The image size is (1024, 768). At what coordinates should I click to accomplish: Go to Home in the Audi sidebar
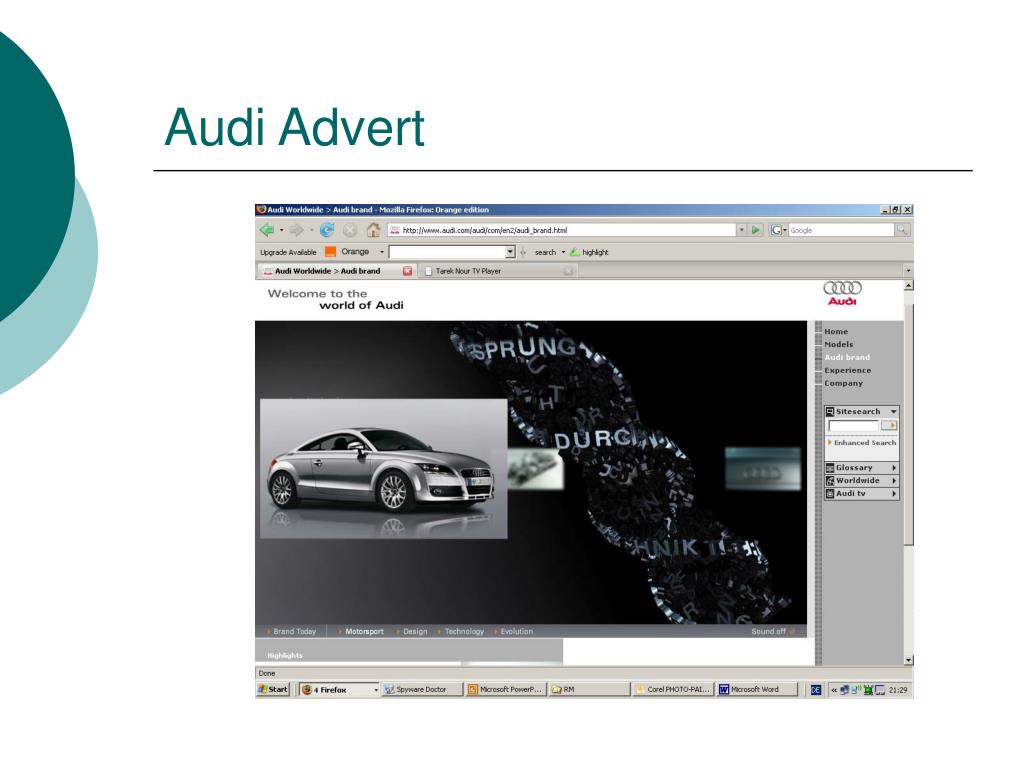[x=836, y=332]
